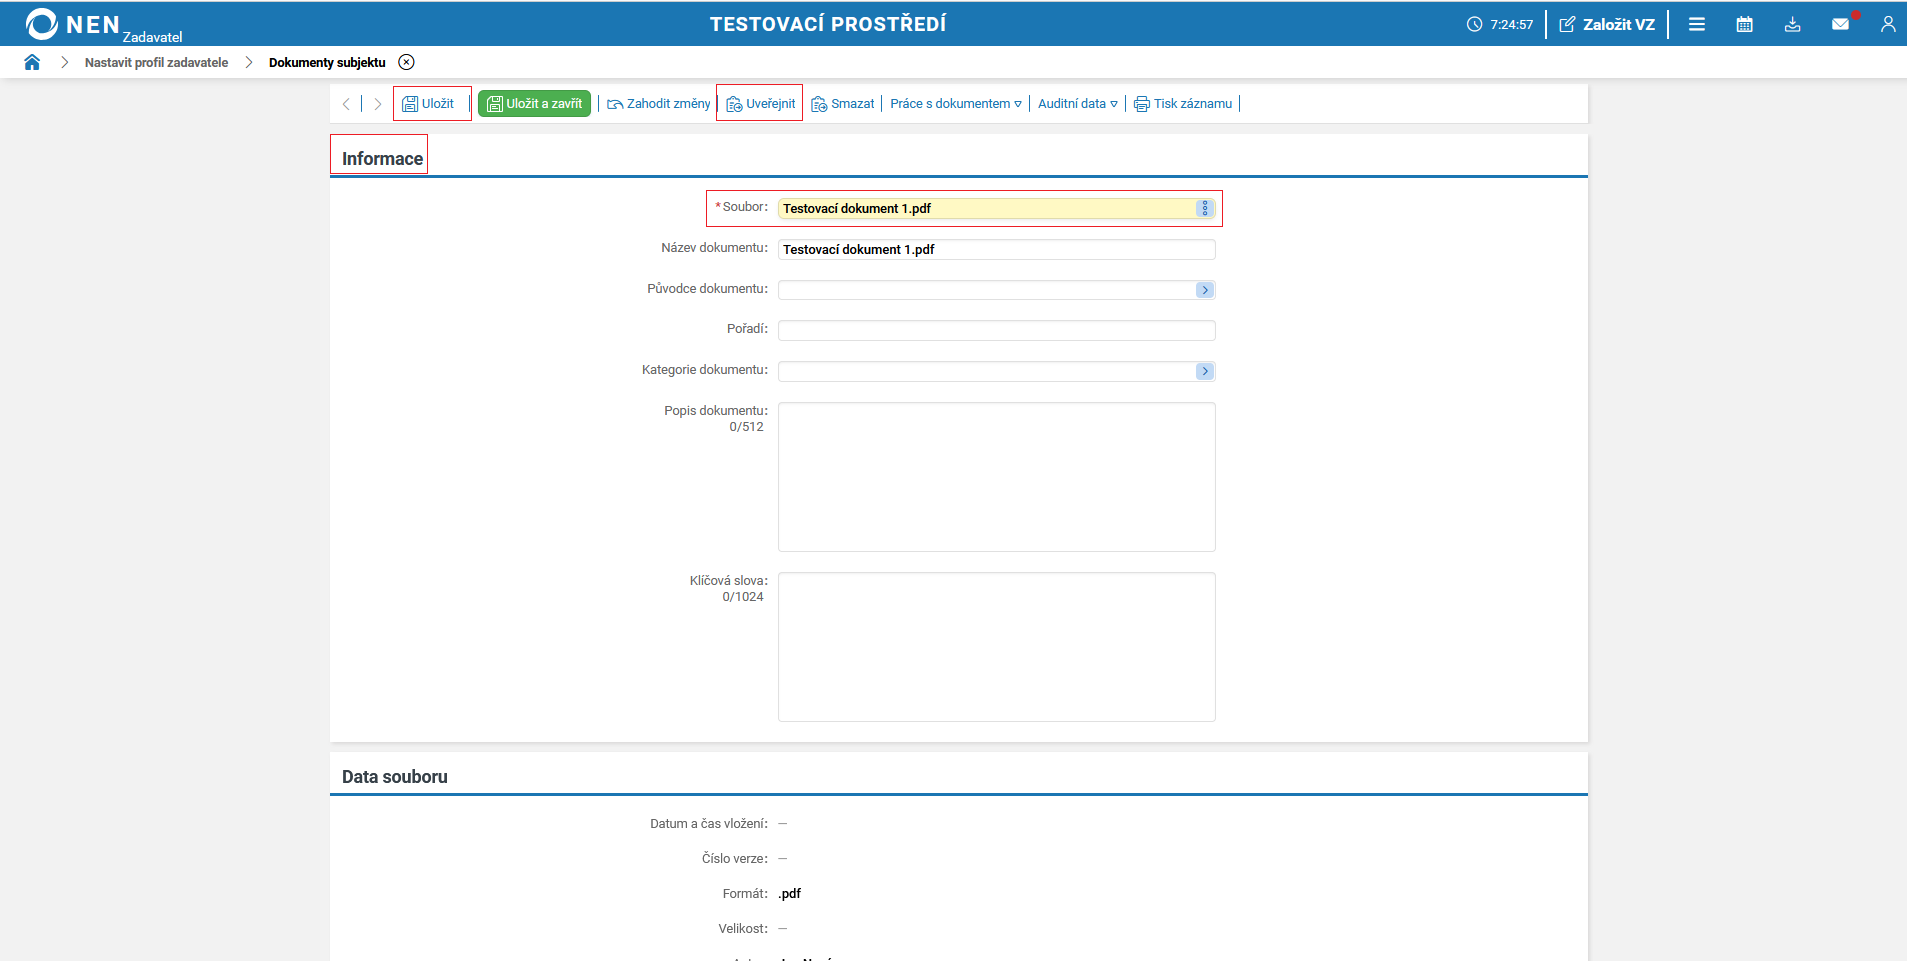
Task: Open the calendar icon in header
Action: pyautogui.click(x=1744, y=24)
